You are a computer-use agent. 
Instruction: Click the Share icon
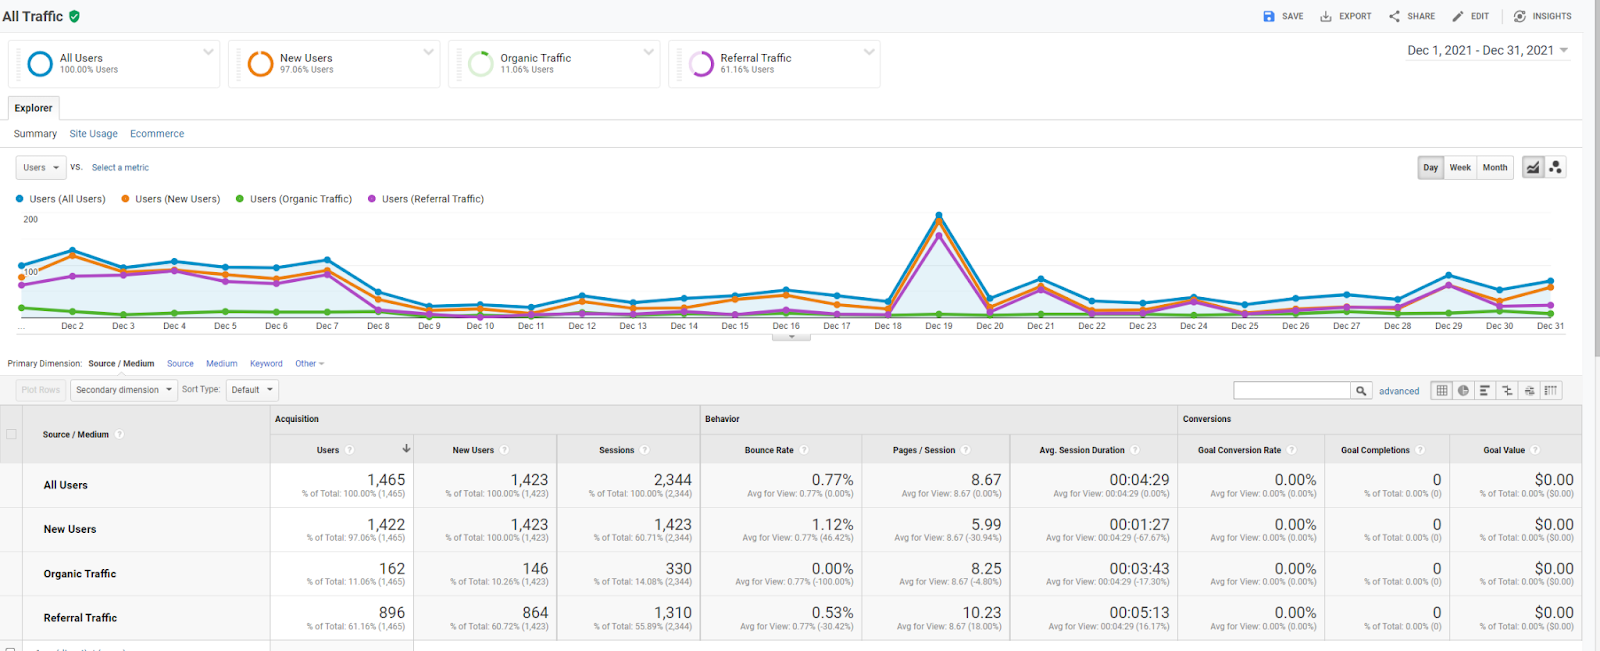1394,16
